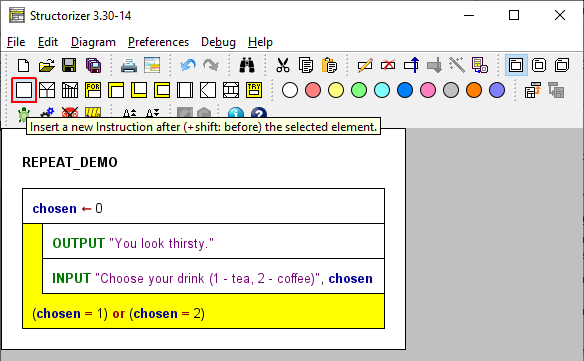Print the diagram using the printer icon
This screenshot has width=584, height=361.
(x=129, y=65)
